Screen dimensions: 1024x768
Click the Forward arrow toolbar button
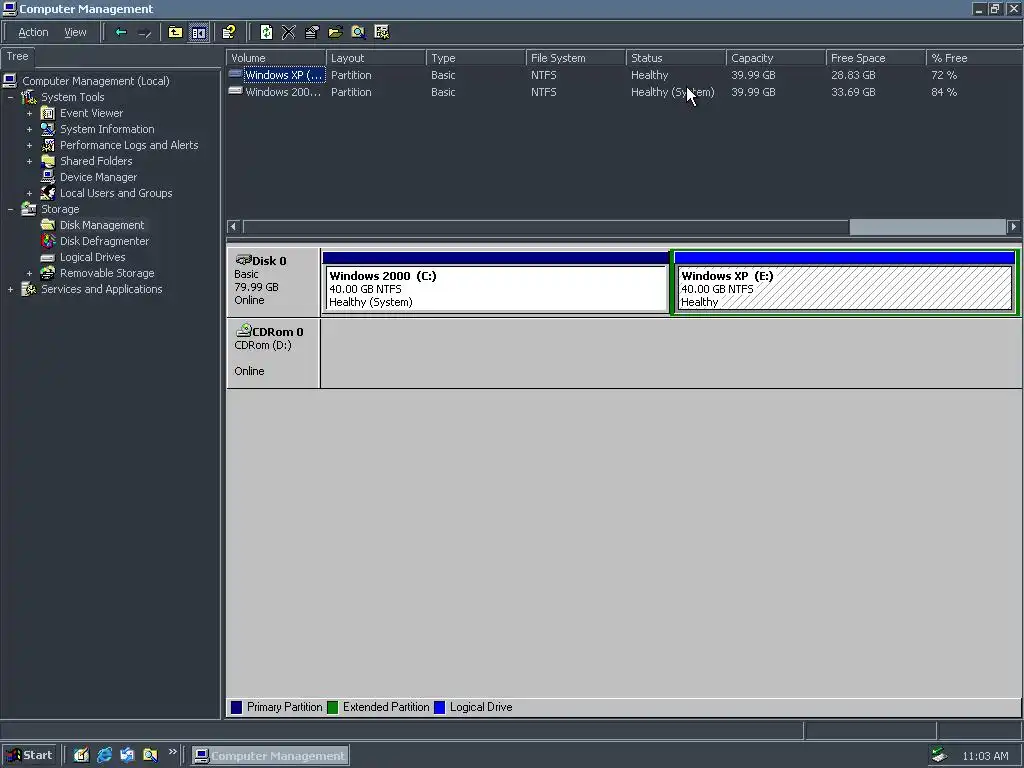pyautogui.click(x=144, y=32)
